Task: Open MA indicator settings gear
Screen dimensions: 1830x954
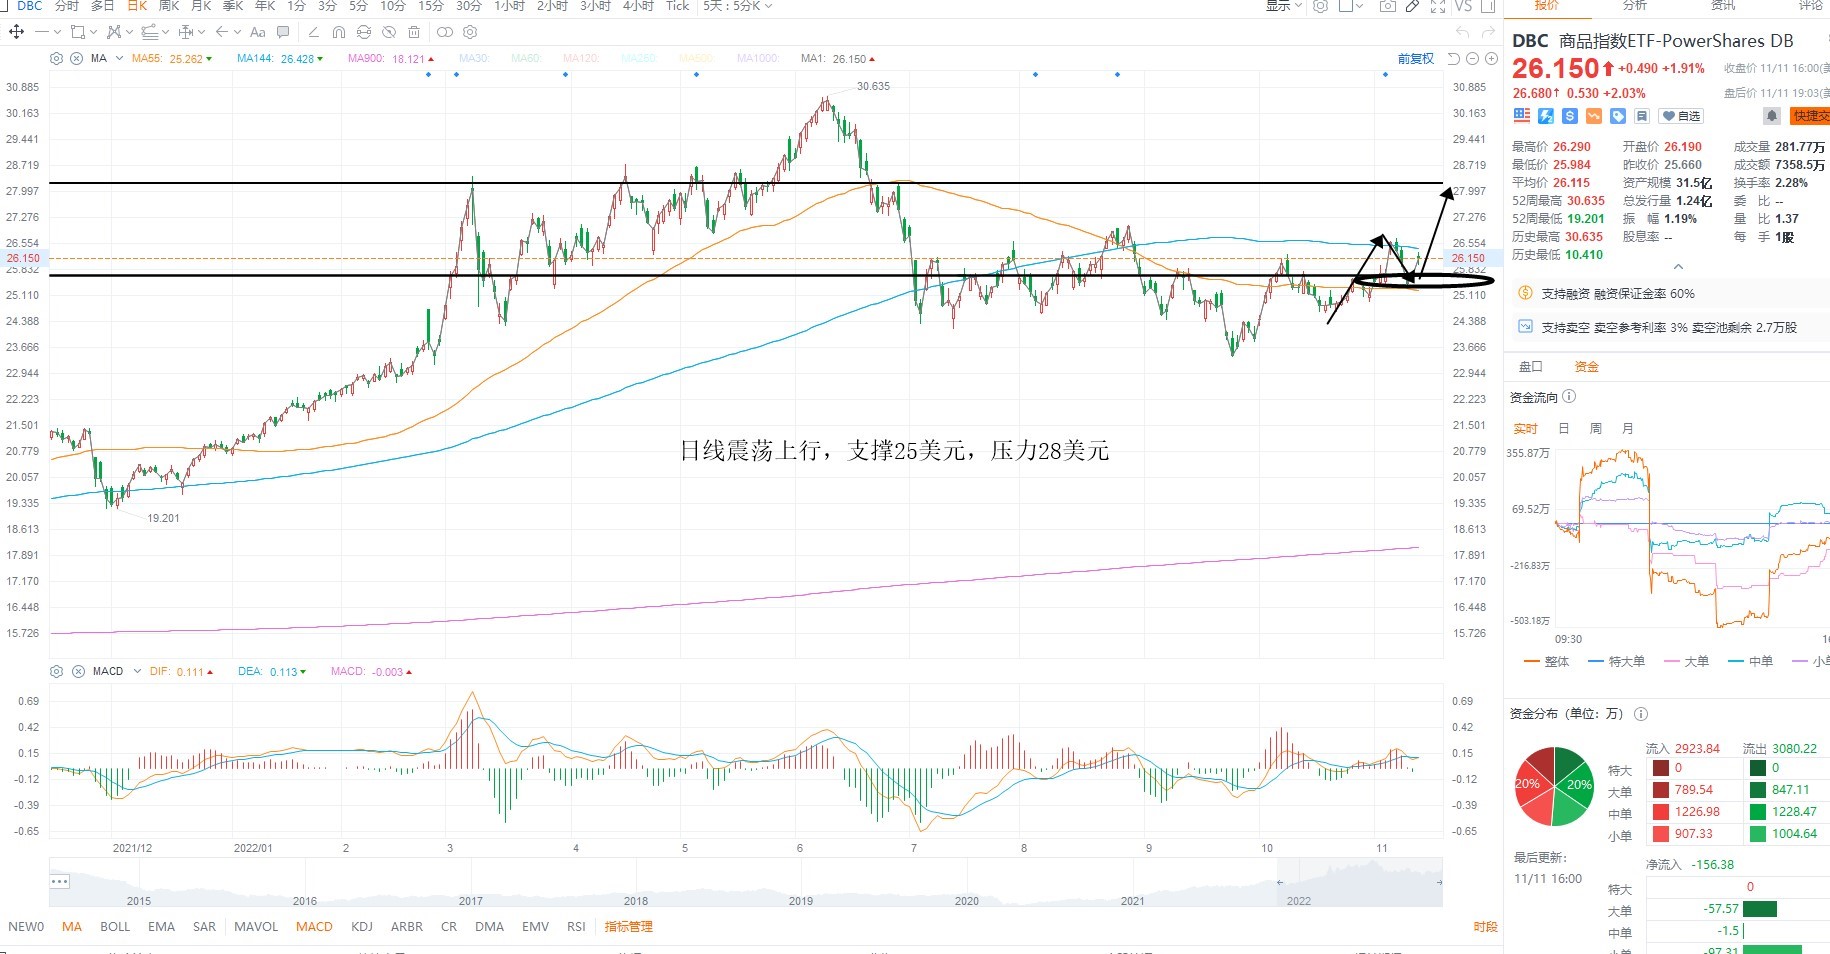Action: tap(57, 58)
